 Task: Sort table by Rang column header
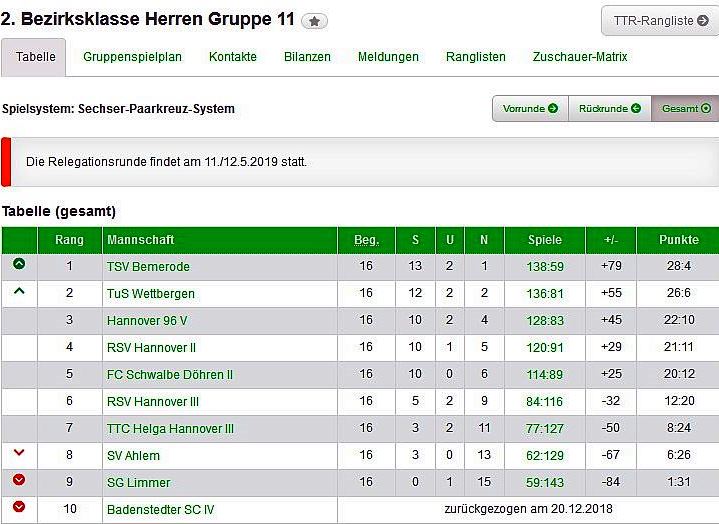point(69,240)
